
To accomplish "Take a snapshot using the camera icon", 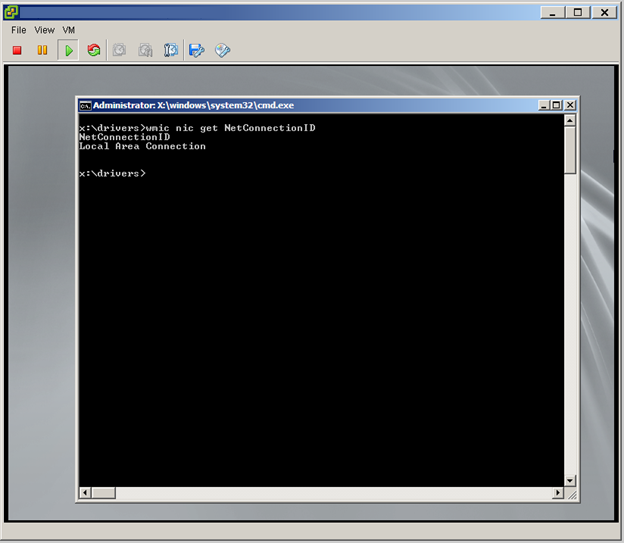I will click(119, 50).
